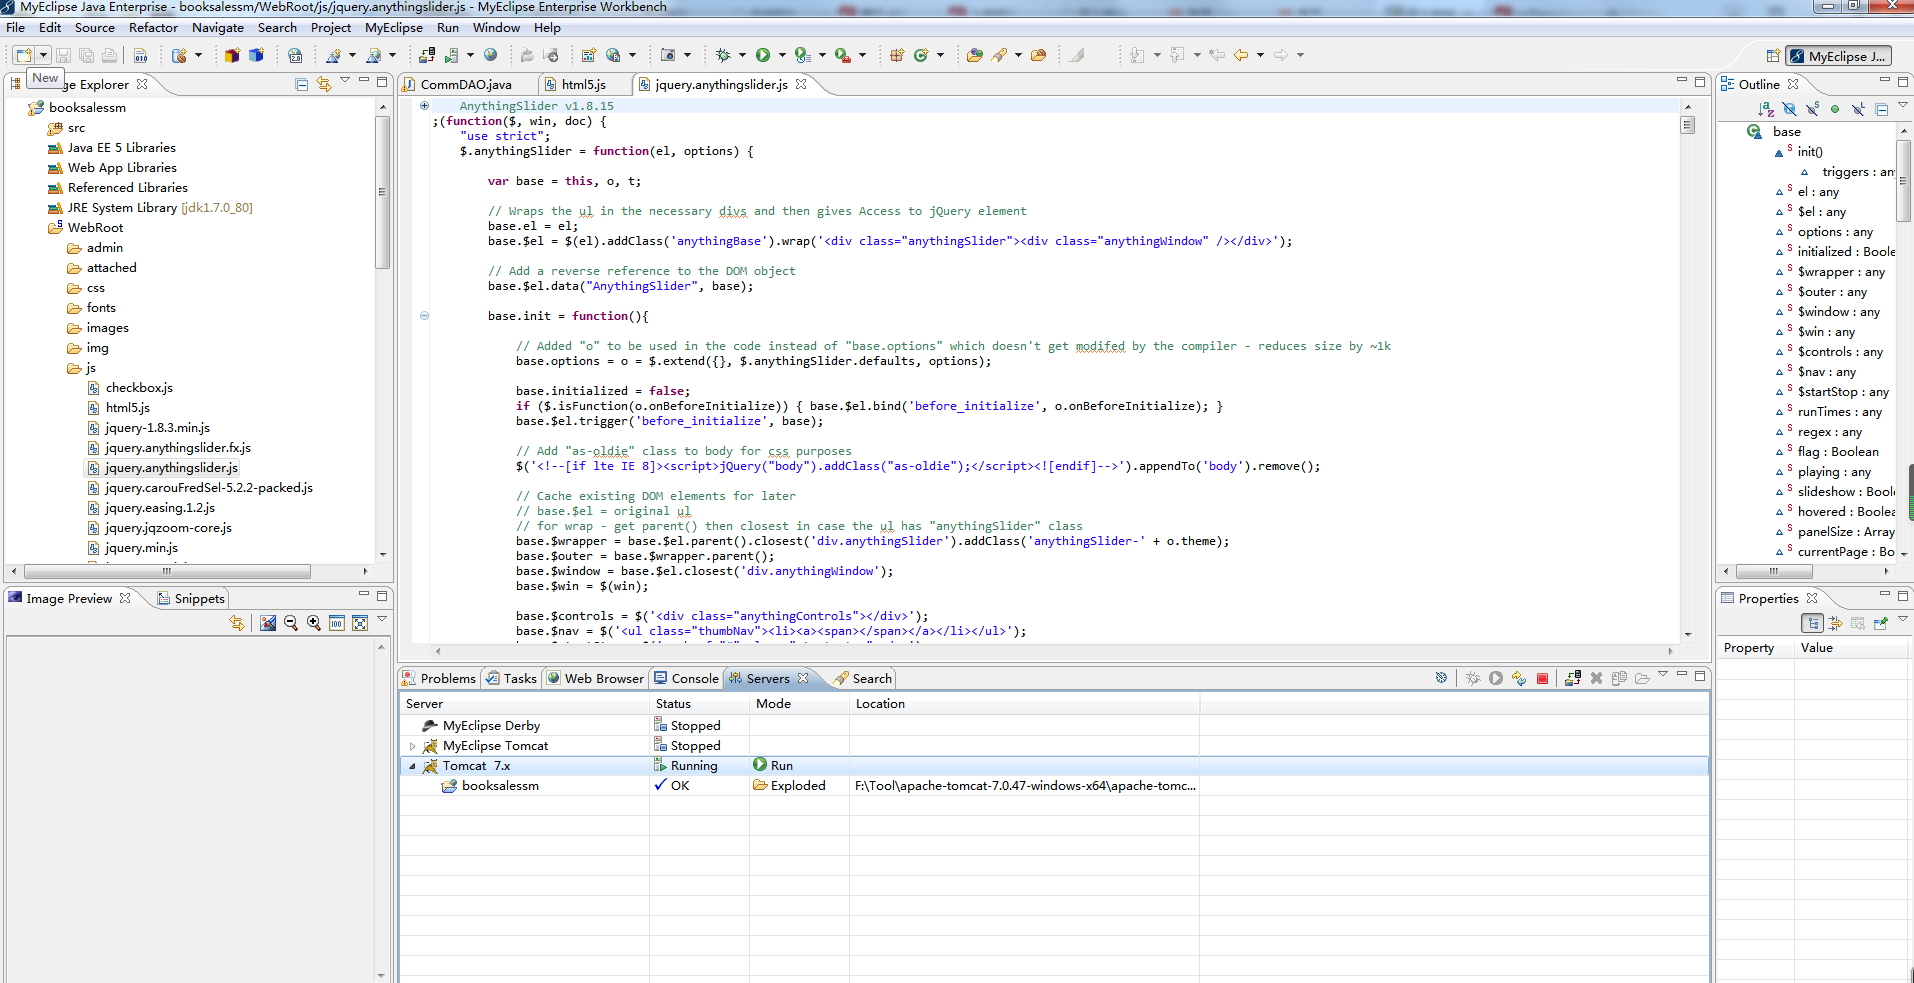Select the admin folder under WebRoot
1914x983 pixels.
(x=105, y=248)
